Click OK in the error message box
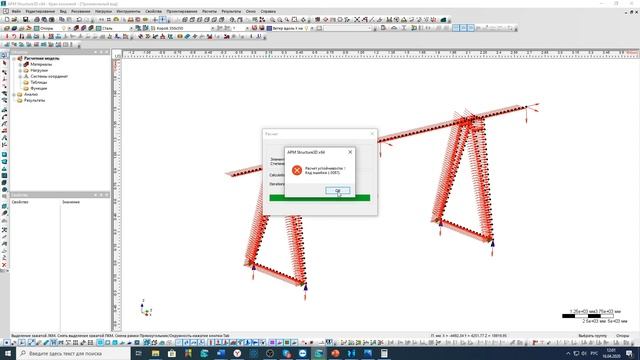Viewport: 640px width, 360px height. [338, 191]
